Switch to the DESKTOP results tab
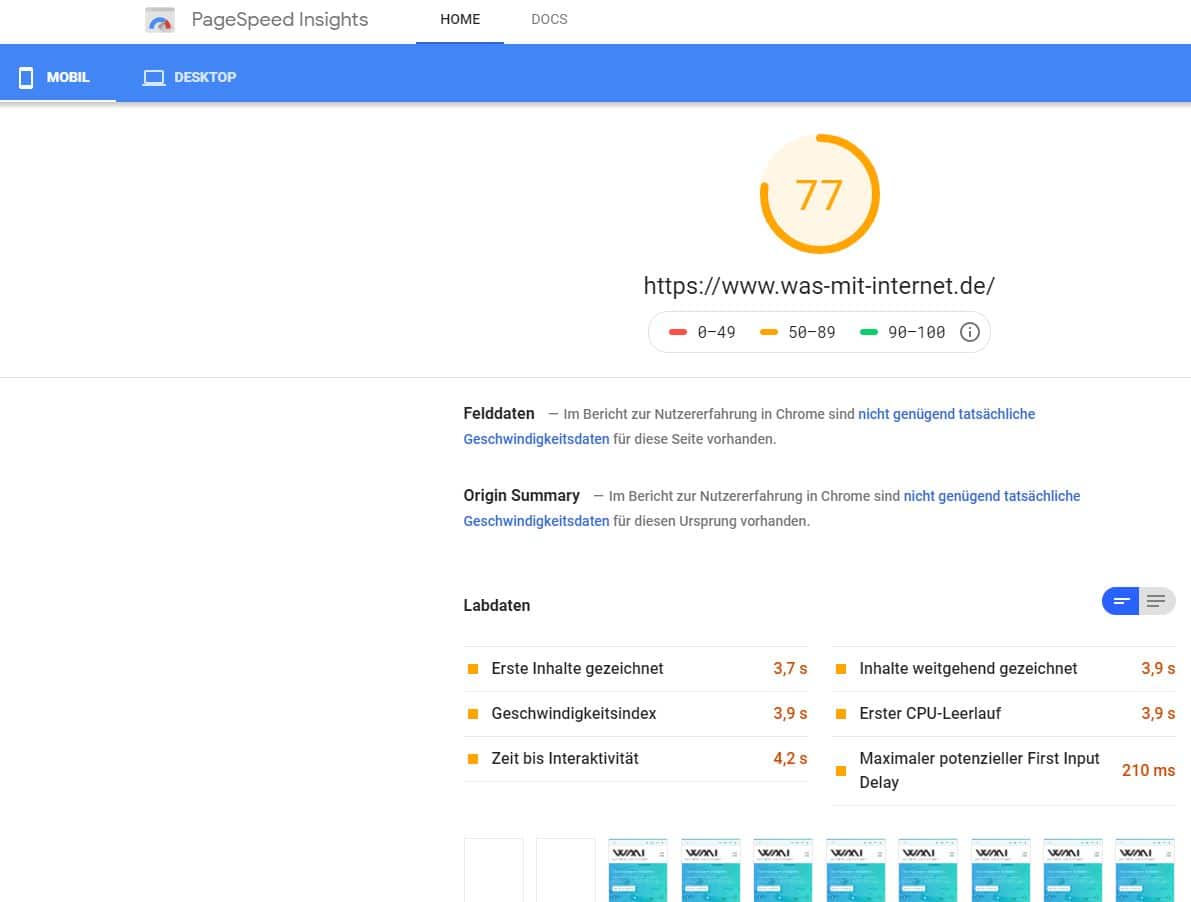Screen dimensions: 1191x902 click(x=190, y=77)
